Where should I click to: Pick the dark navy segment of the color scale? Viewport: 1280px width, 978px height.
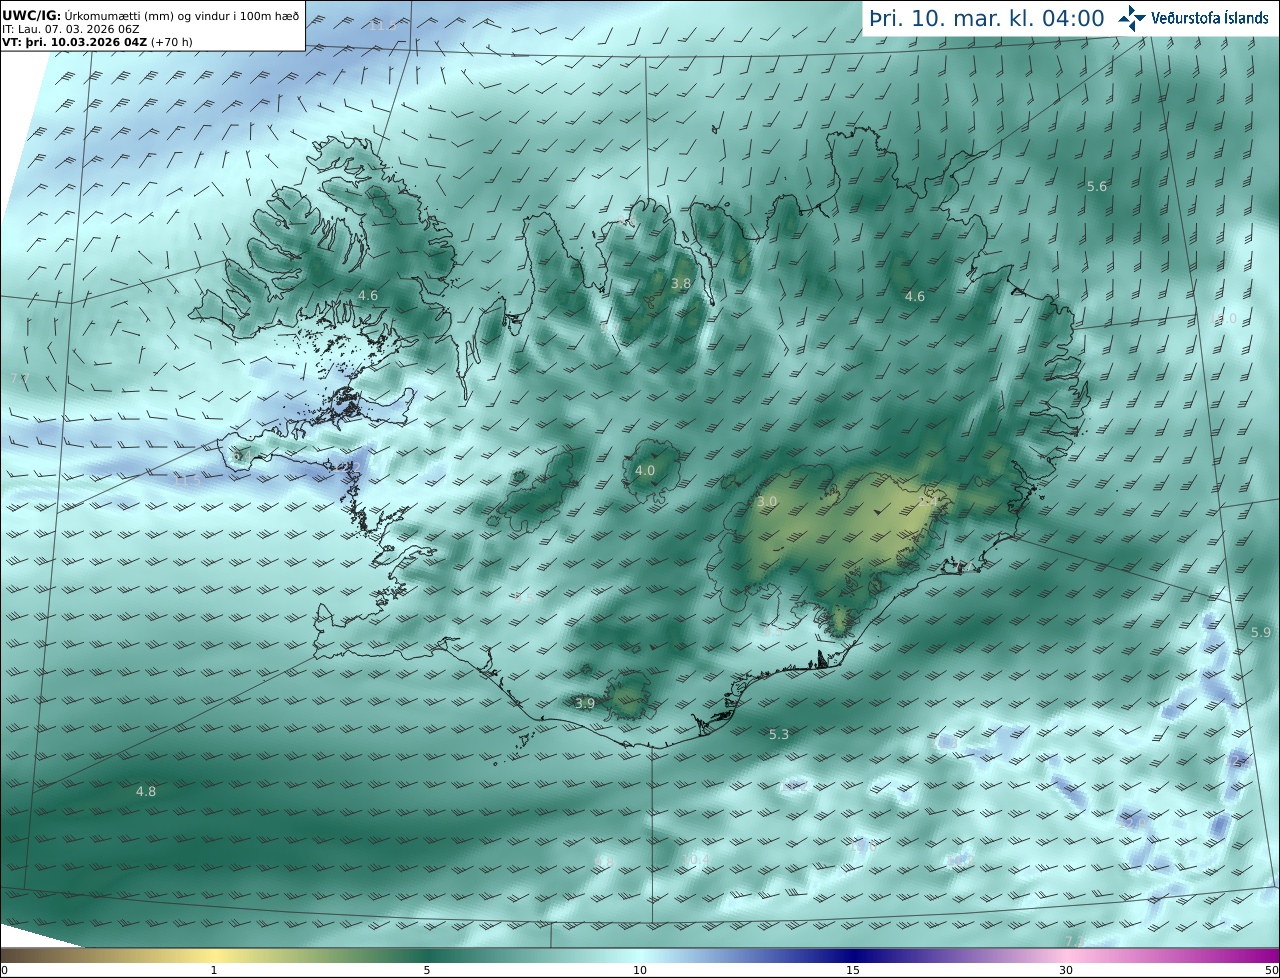pyautogui.click(x=853, y=955)
